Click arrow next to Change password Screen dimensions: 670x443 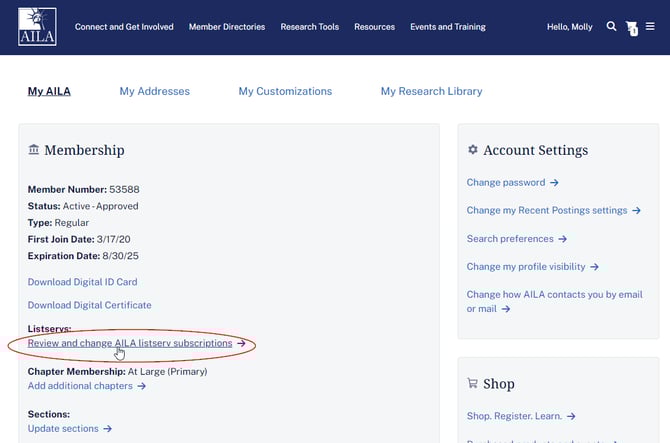[x=554, y=183]
